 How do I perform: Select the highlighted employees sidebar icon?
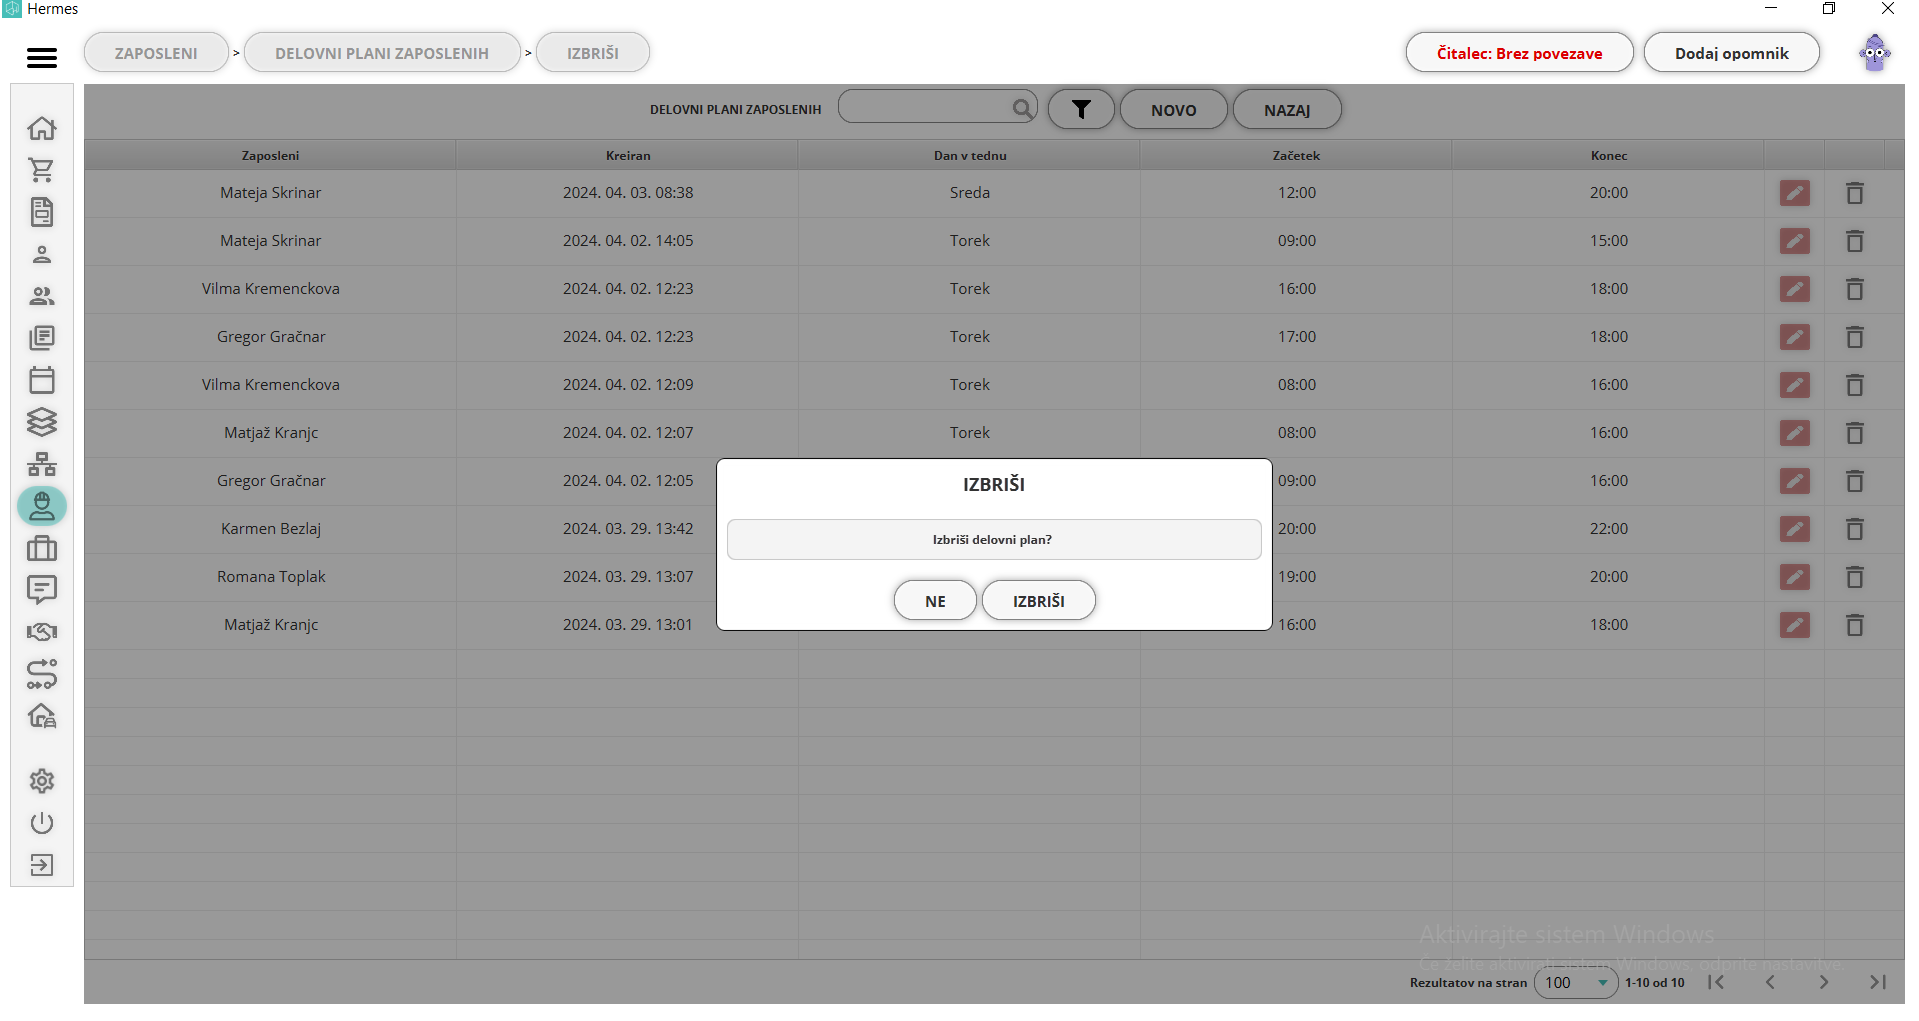point(42,506)
